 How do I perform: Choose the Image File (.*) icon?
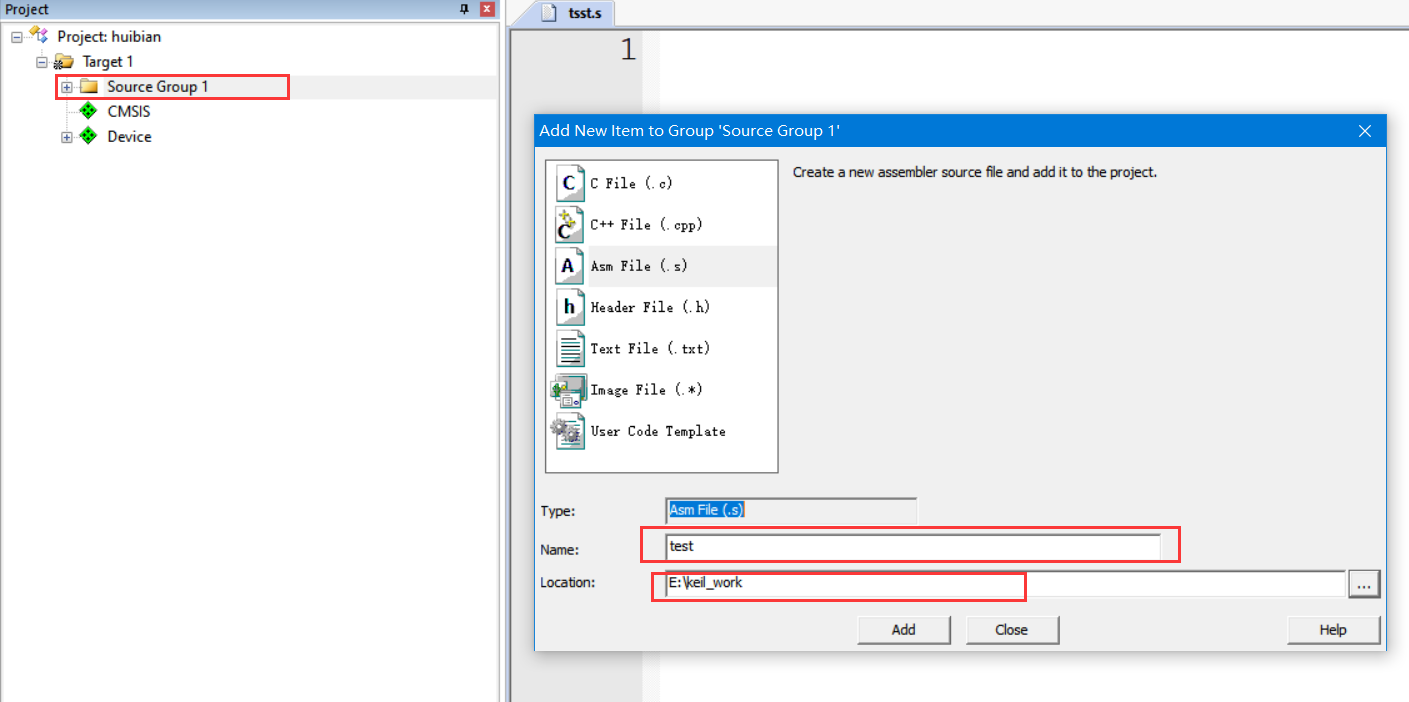[569, 390]
